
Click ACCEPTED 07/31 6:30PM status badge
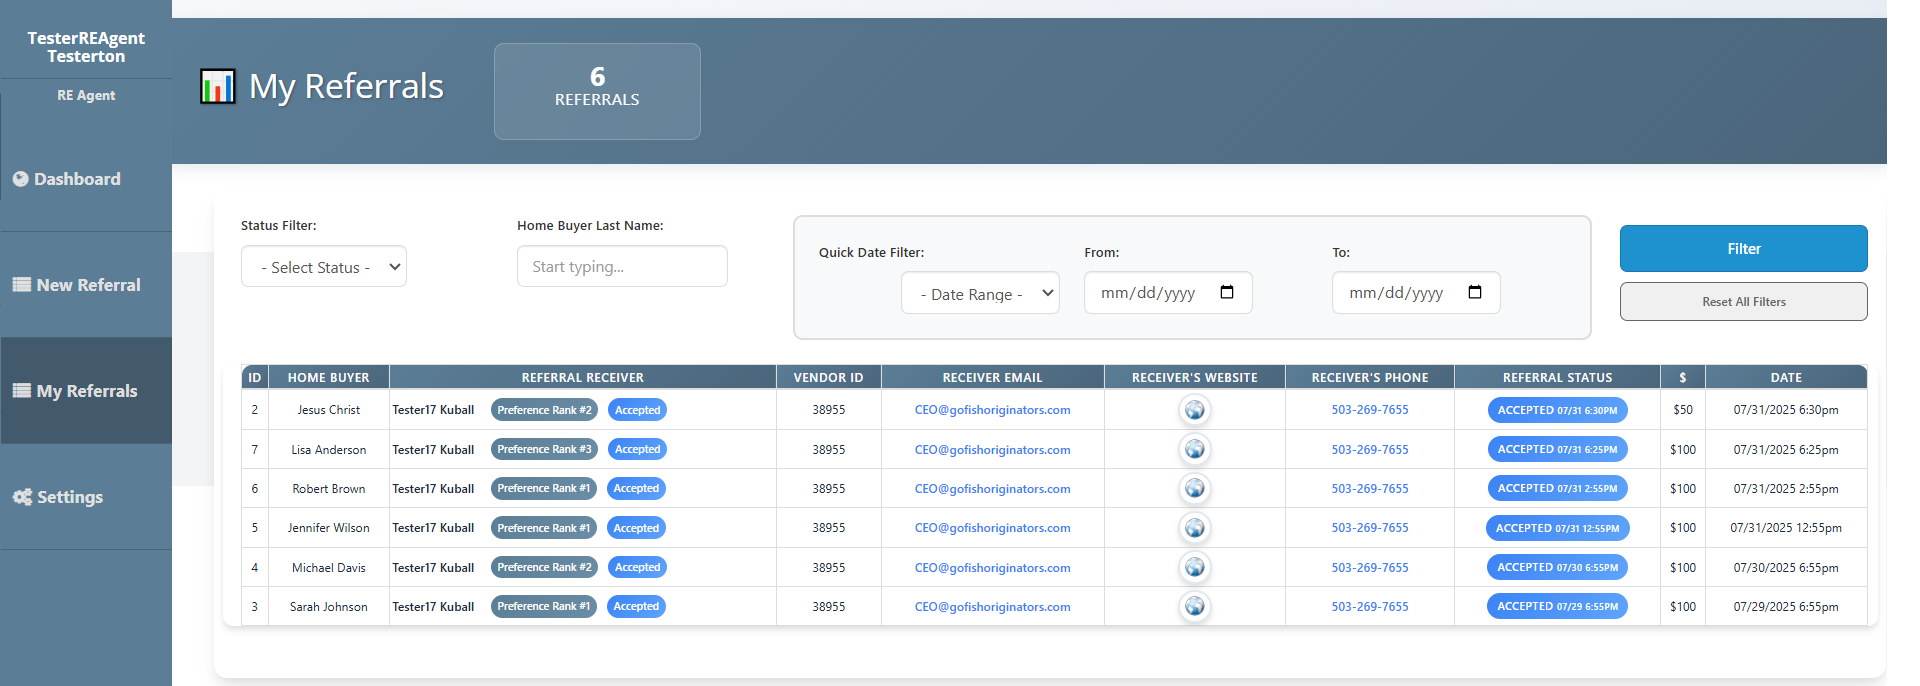point(1557,410)
